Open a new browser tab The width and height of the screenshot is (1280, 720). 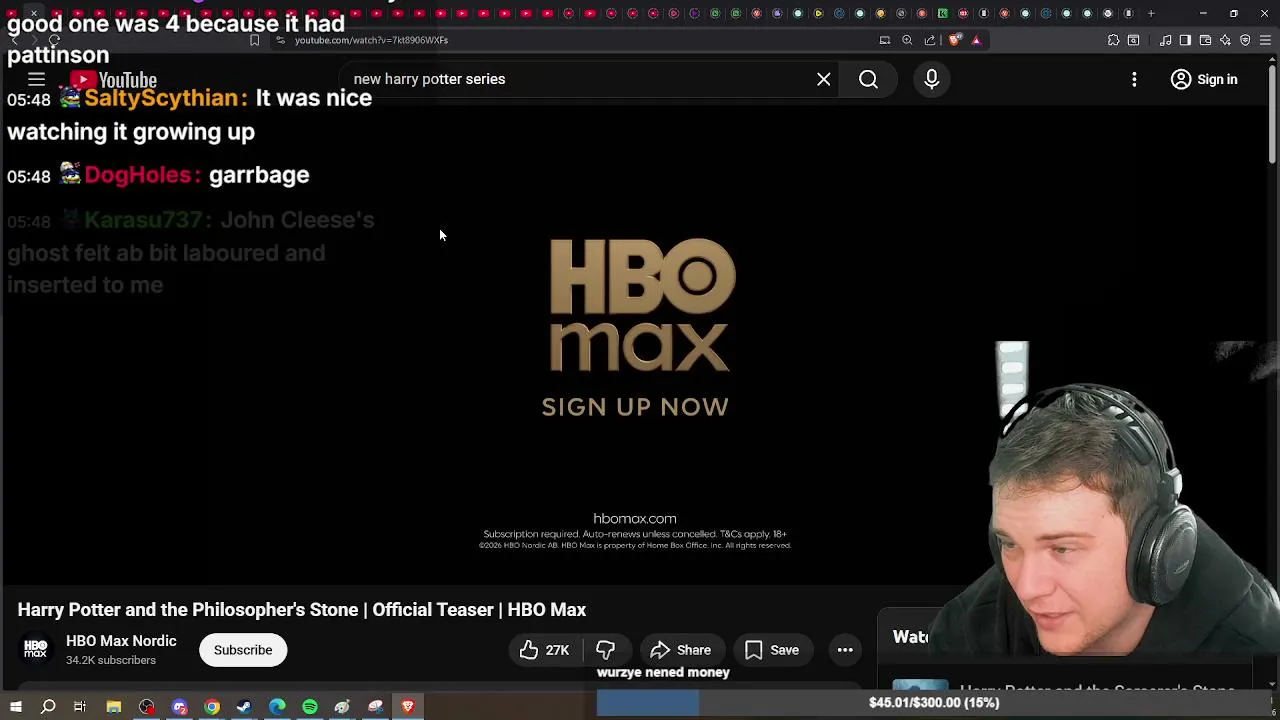point(1151,13)
